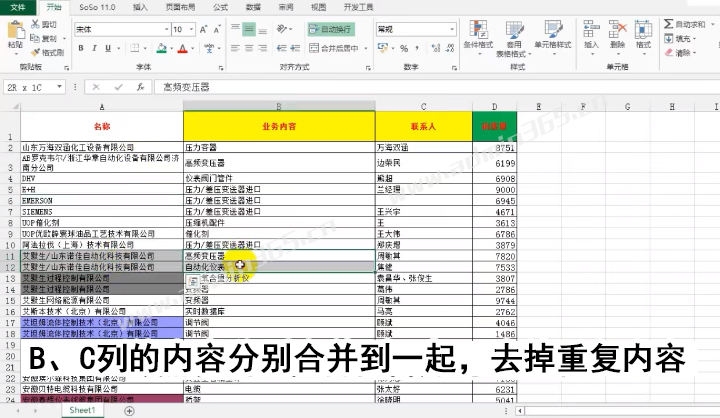The height and width of the screenshot is (418, 720).
Task: Increase decimal places
Action: tap(436, 48)
